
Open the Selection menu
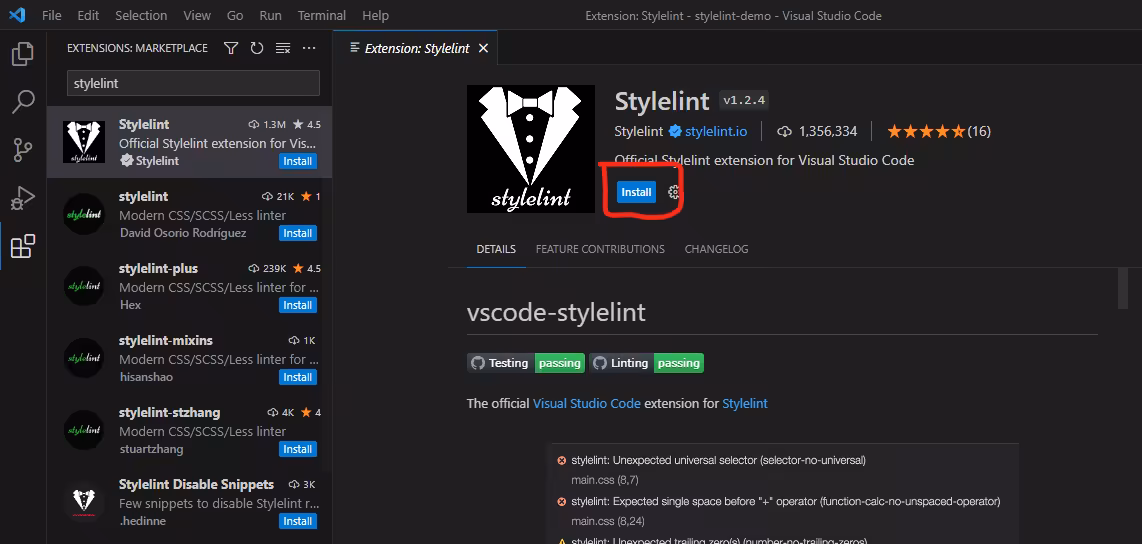tap(141, 15)
